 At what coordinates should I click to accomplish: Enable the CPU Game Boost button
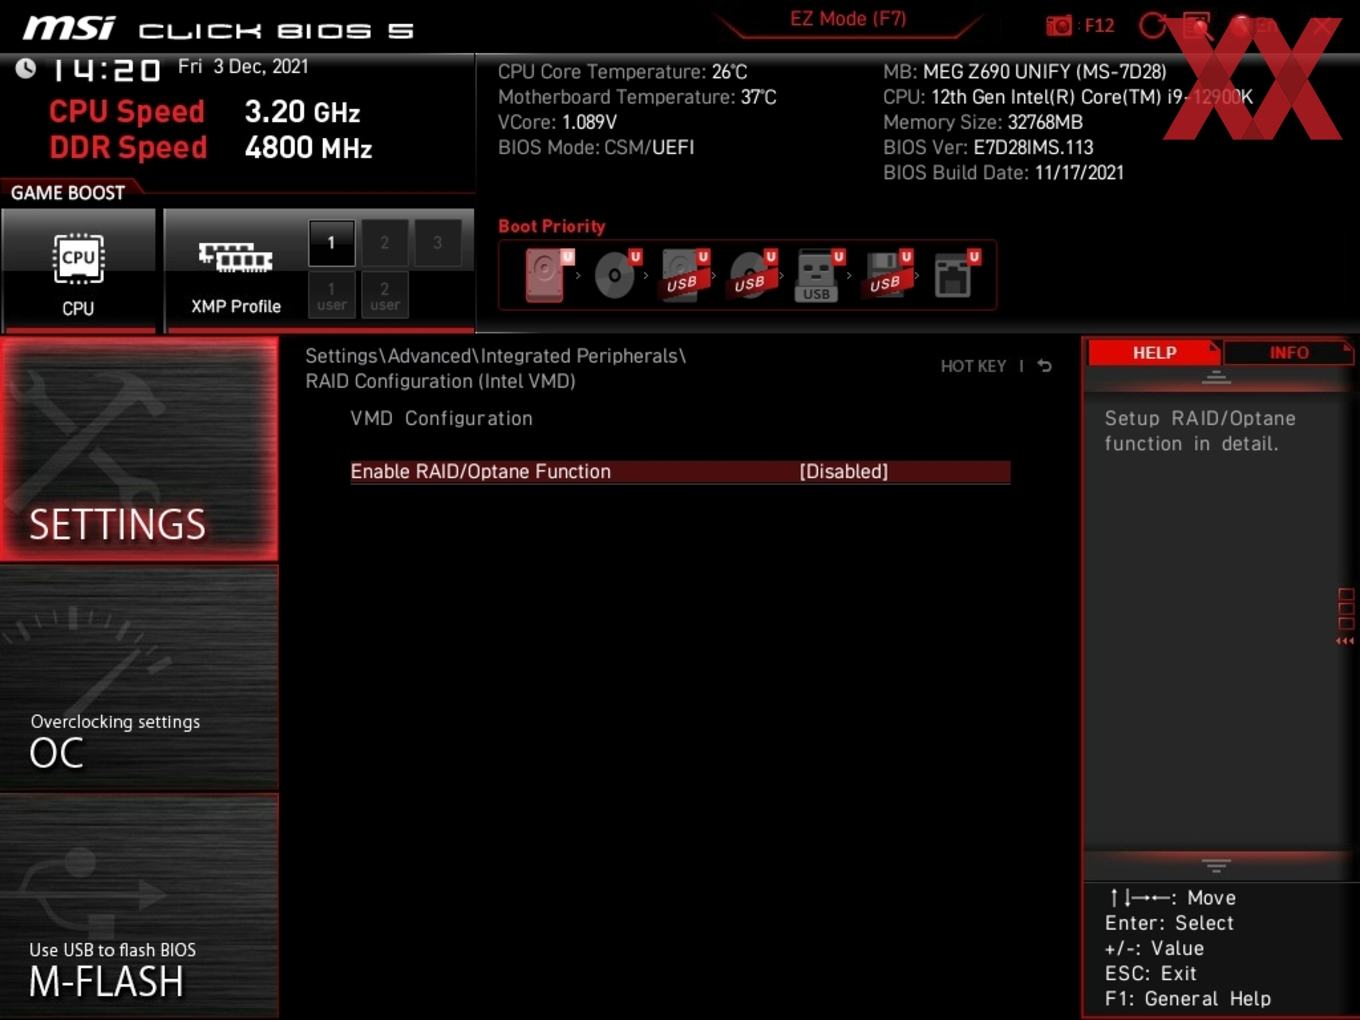[x=78, y=269]
